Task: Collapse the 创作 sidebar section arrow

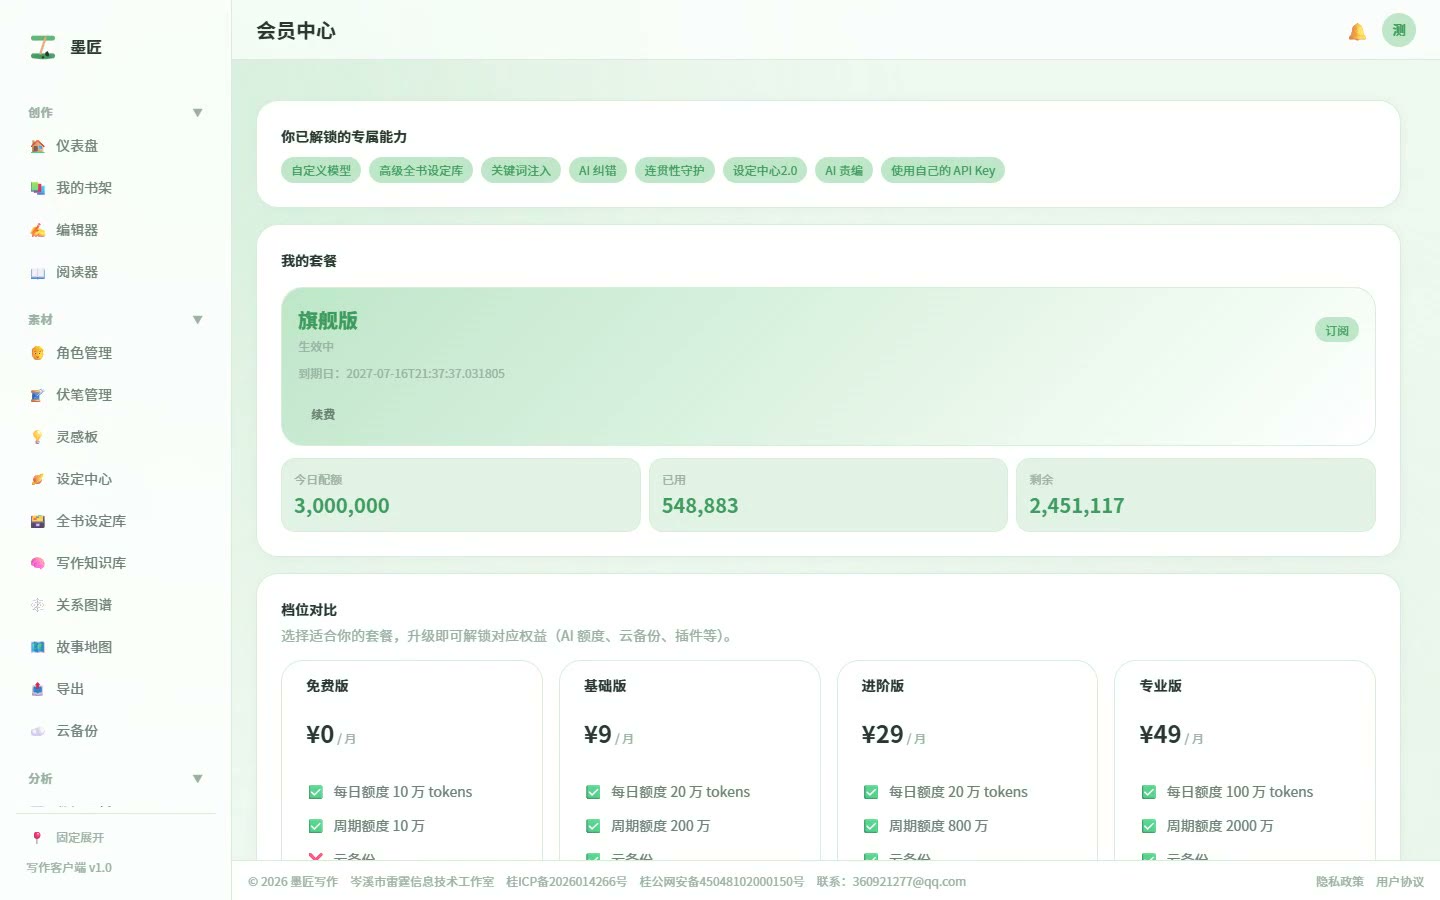Action: pos(197,113)
